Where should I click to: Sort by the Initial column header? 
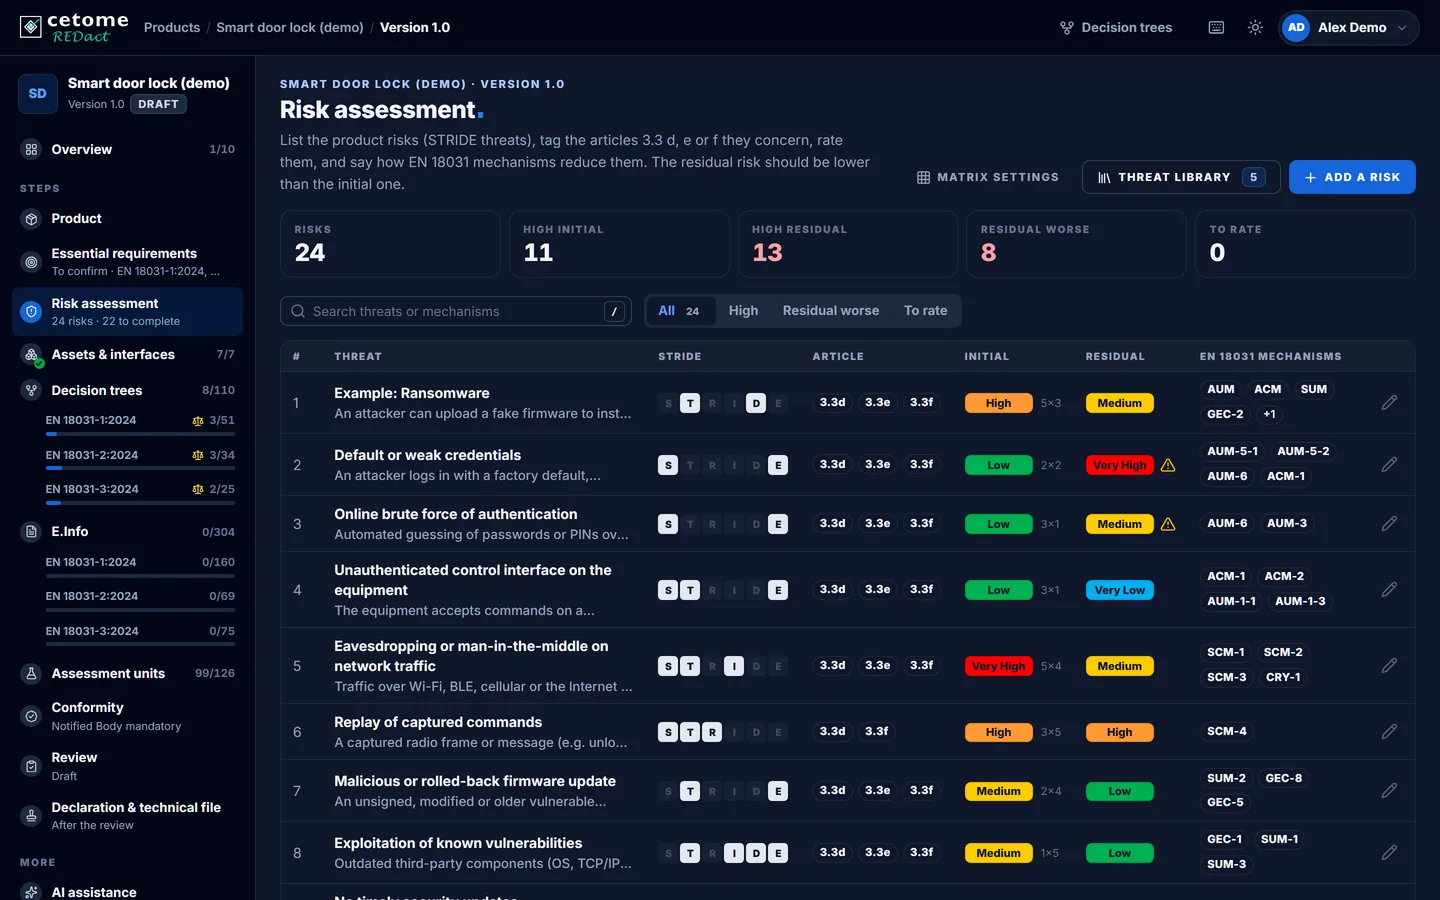[x=986, y=356]
